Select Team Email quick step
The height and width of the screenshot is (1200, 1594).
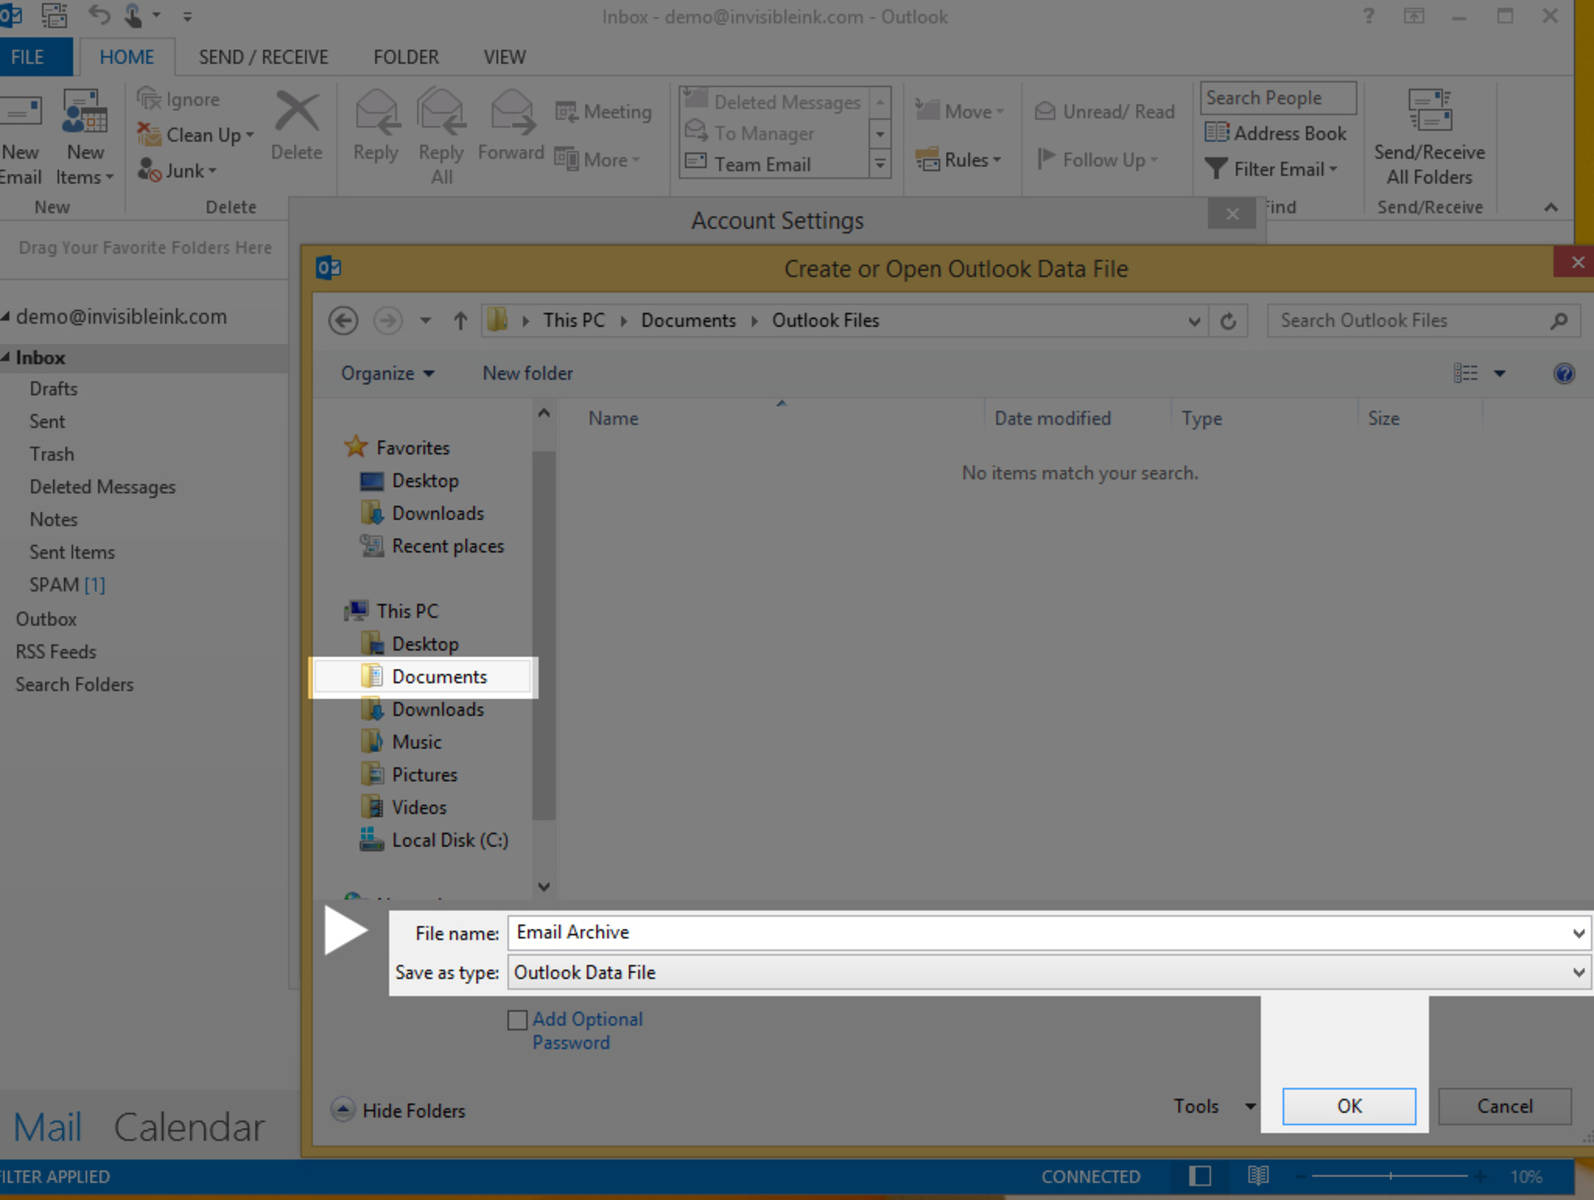tap(763, 164)
